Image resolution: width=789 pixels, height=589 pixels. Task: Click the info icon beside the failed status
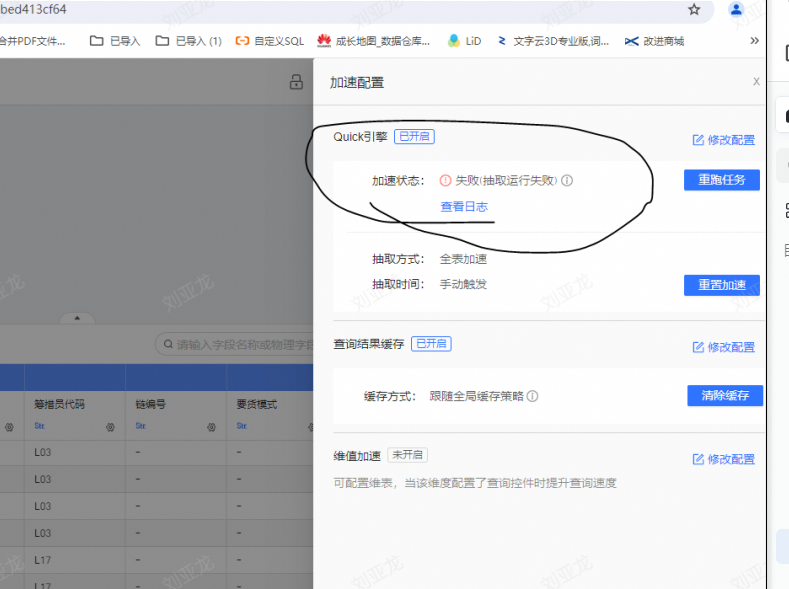click(567, 181)
